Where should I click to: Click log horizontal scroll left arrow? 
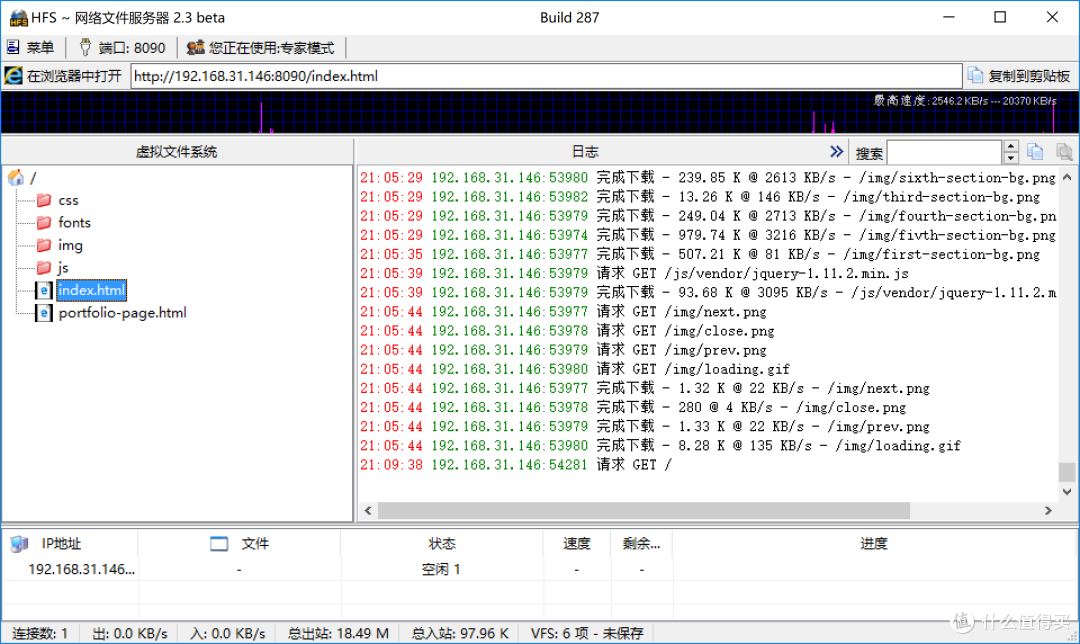tap(368, 510)
